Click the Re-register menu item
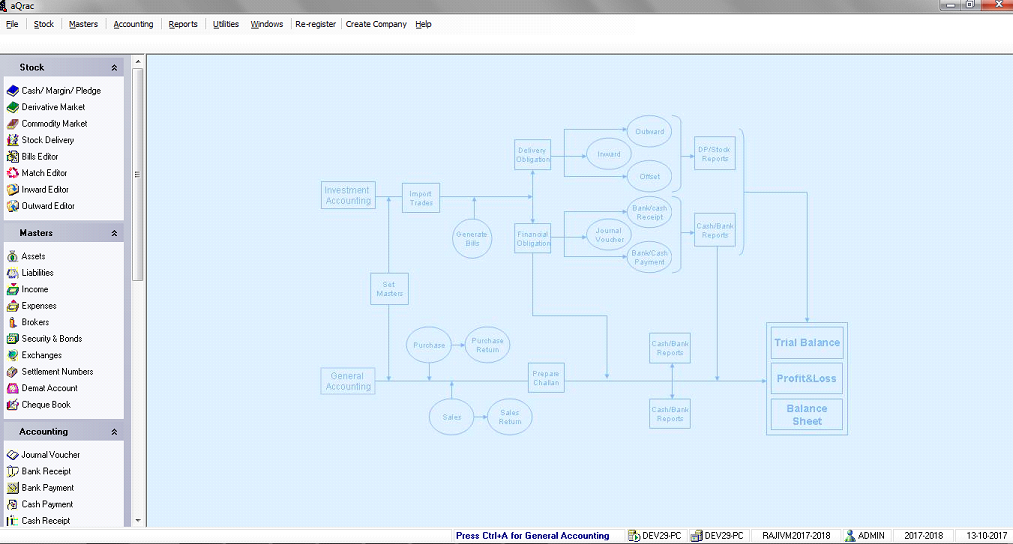The width and height of the screenshot is (1013, 544). (x=315, y=24)
